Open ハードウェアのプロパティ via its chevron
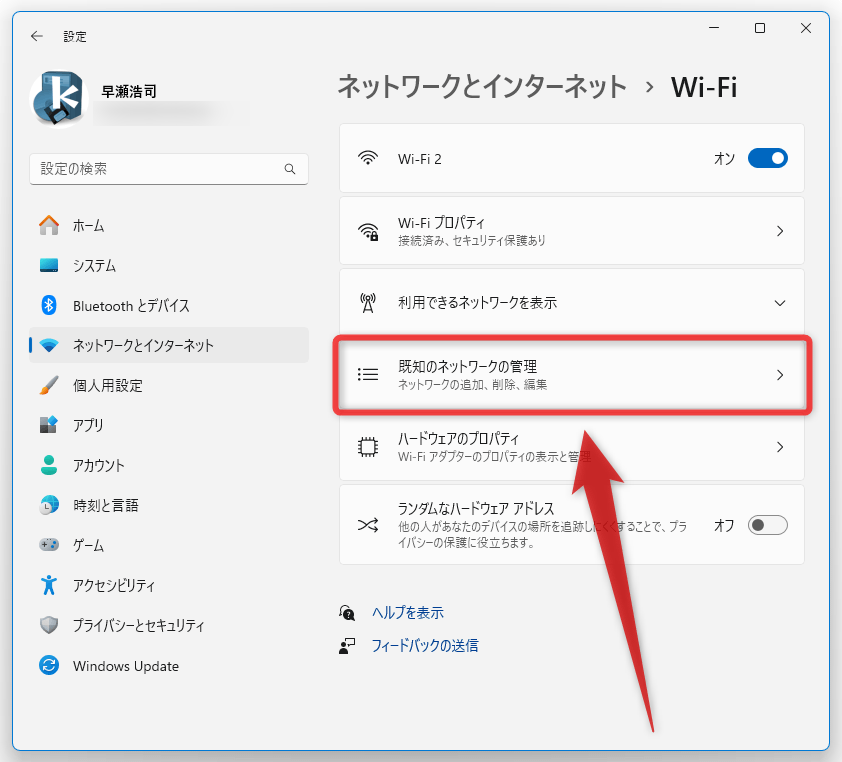 click(780, 447)
